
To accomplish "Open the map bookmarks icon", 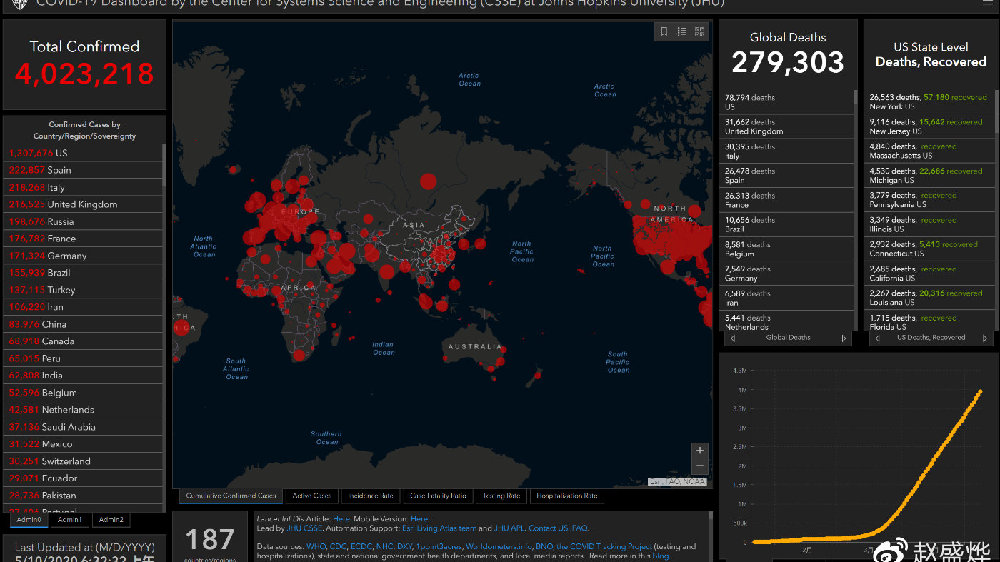I will click(663, 32).
